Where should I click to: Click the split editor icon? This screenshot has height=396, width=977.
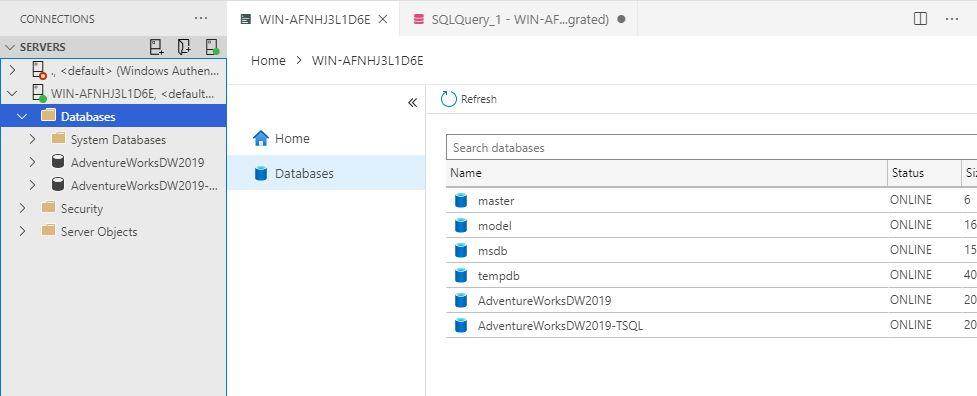(x=920, y=19)
